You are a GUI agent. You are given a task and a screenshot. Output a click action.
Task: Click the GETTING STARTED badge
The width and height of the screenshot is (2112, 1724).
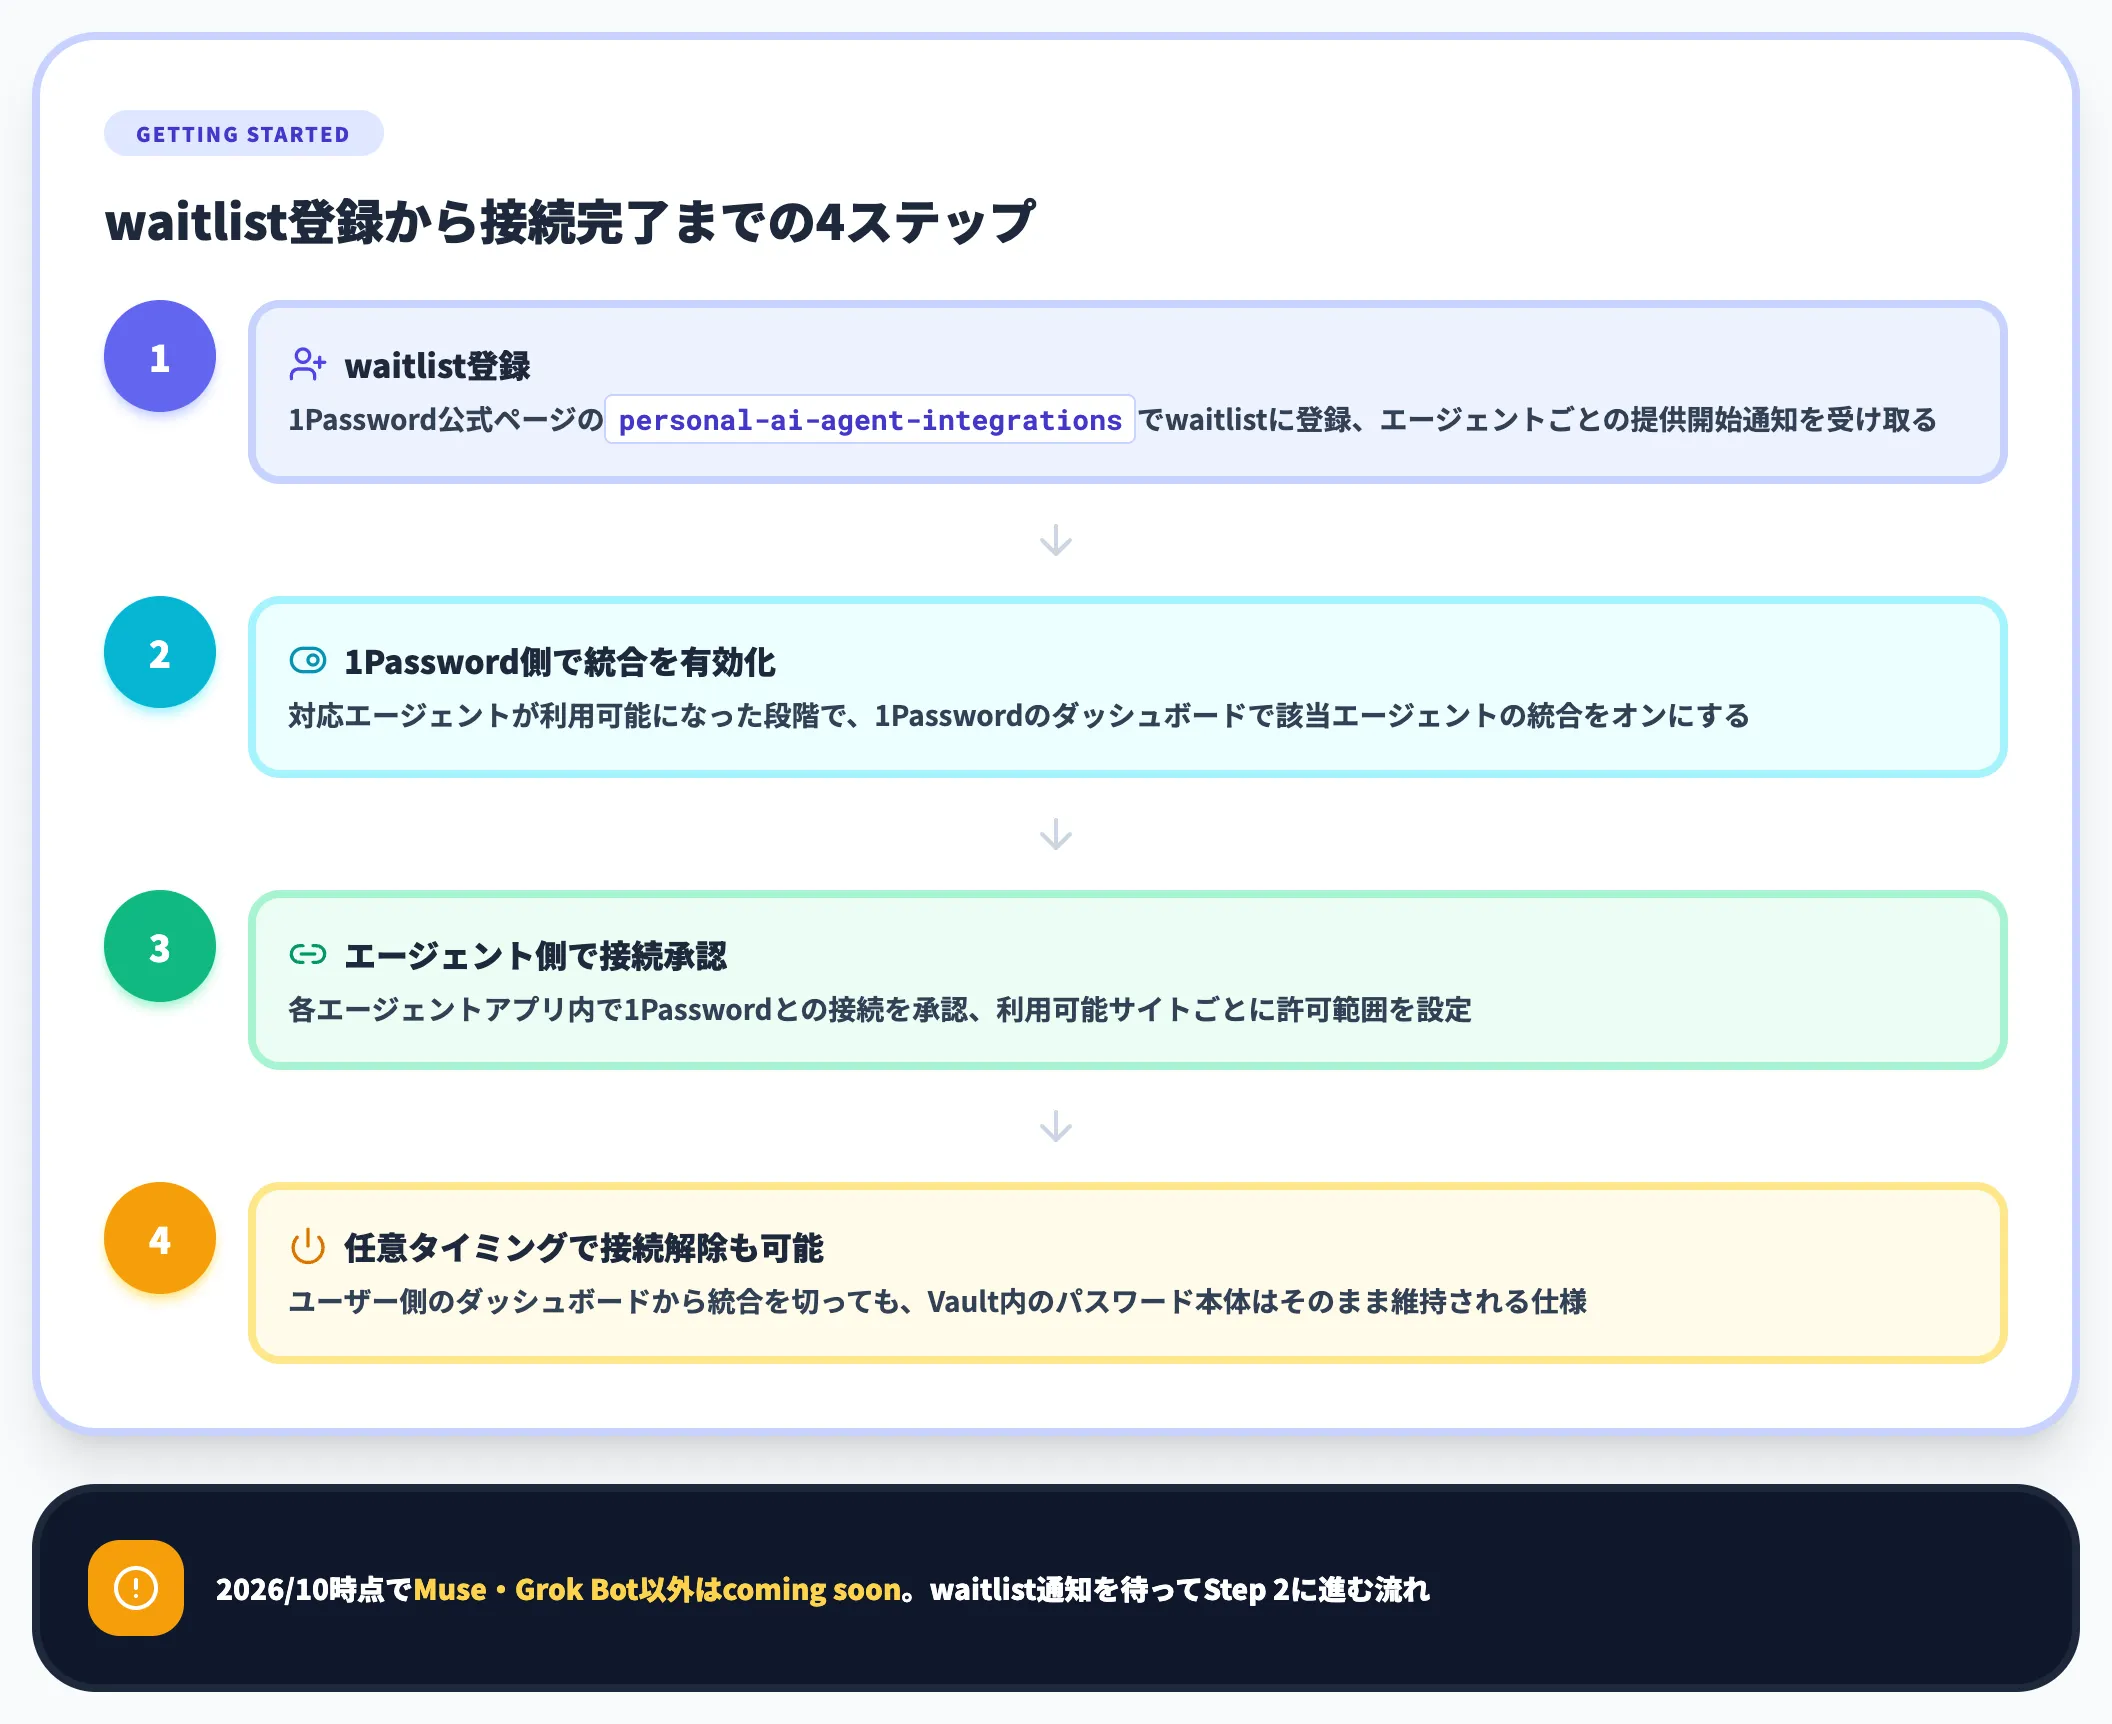pyautogui.click(x=243, y=134)
